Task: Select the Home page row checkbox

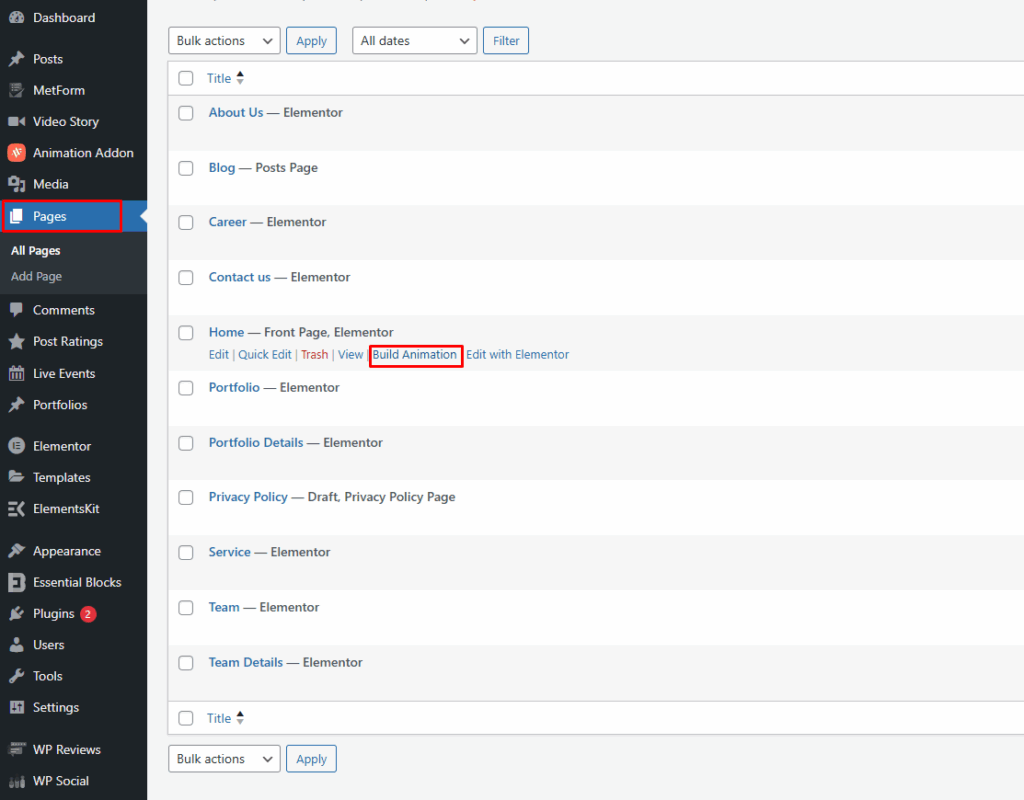Action: 186,333
